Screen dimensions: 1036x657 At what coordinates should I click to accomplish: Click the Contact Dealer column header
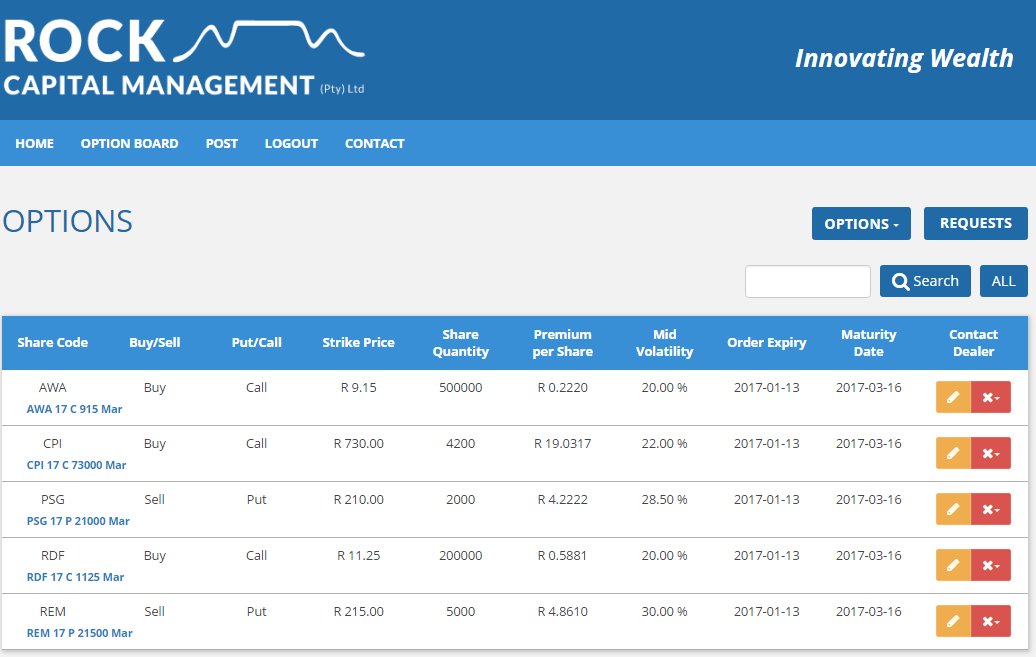tap(973, 343)
